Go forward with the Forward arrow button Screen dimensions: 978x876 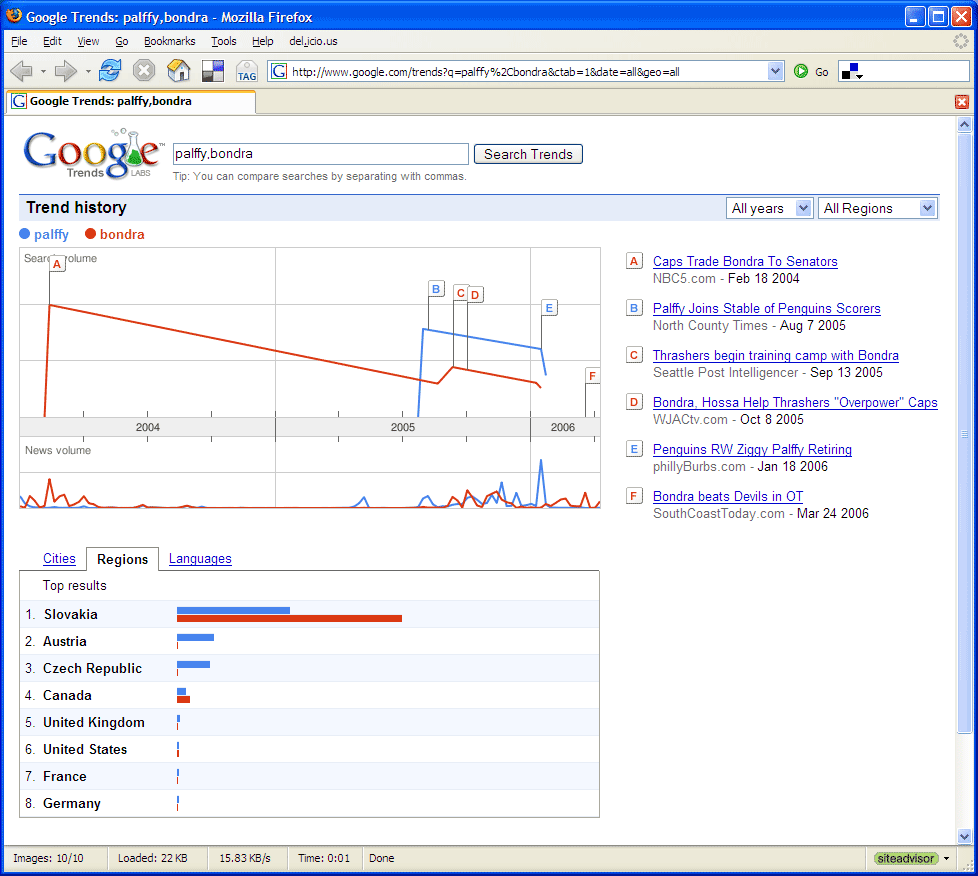[65, 71]
